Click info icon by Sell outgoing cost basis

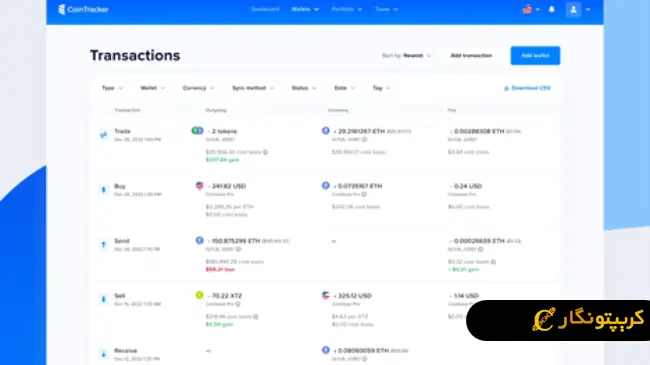coord(256,316)
